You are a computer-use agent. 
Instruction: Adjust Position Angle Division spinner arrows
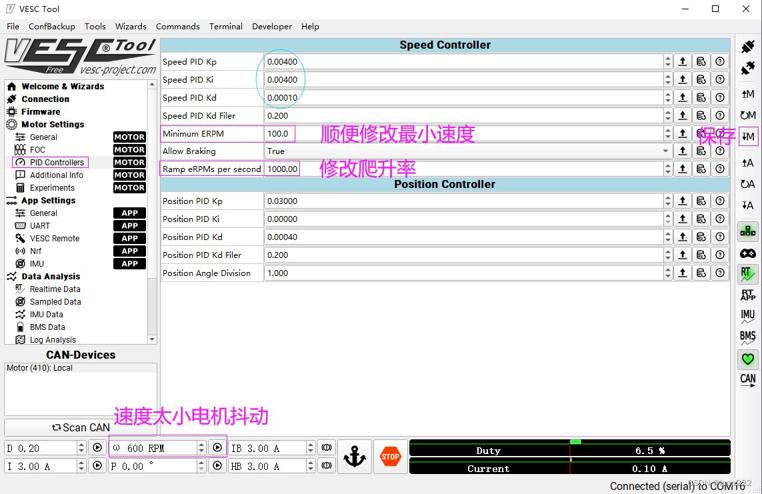coord(668,273)
